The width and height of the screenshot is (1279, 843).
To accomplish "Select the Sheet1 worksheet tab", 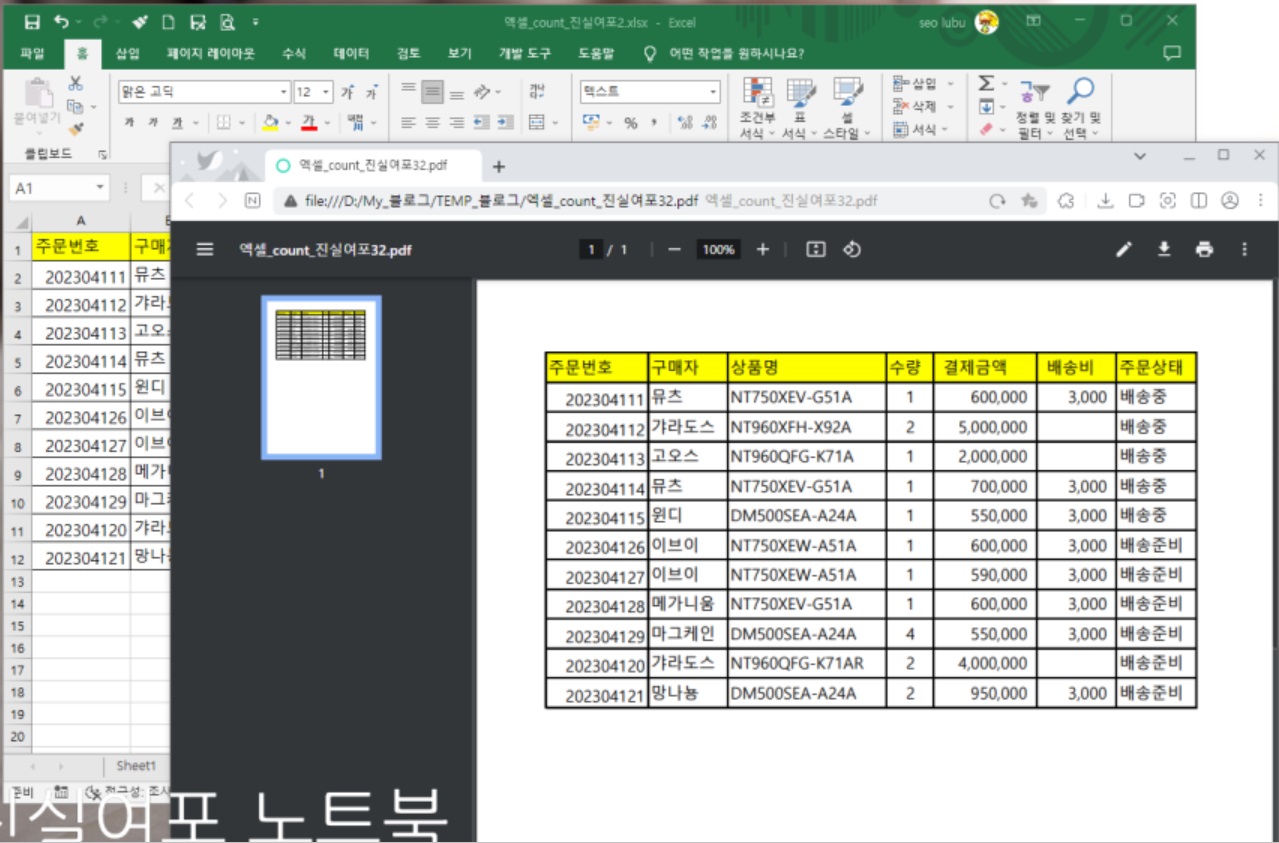I will click(136, 766).
